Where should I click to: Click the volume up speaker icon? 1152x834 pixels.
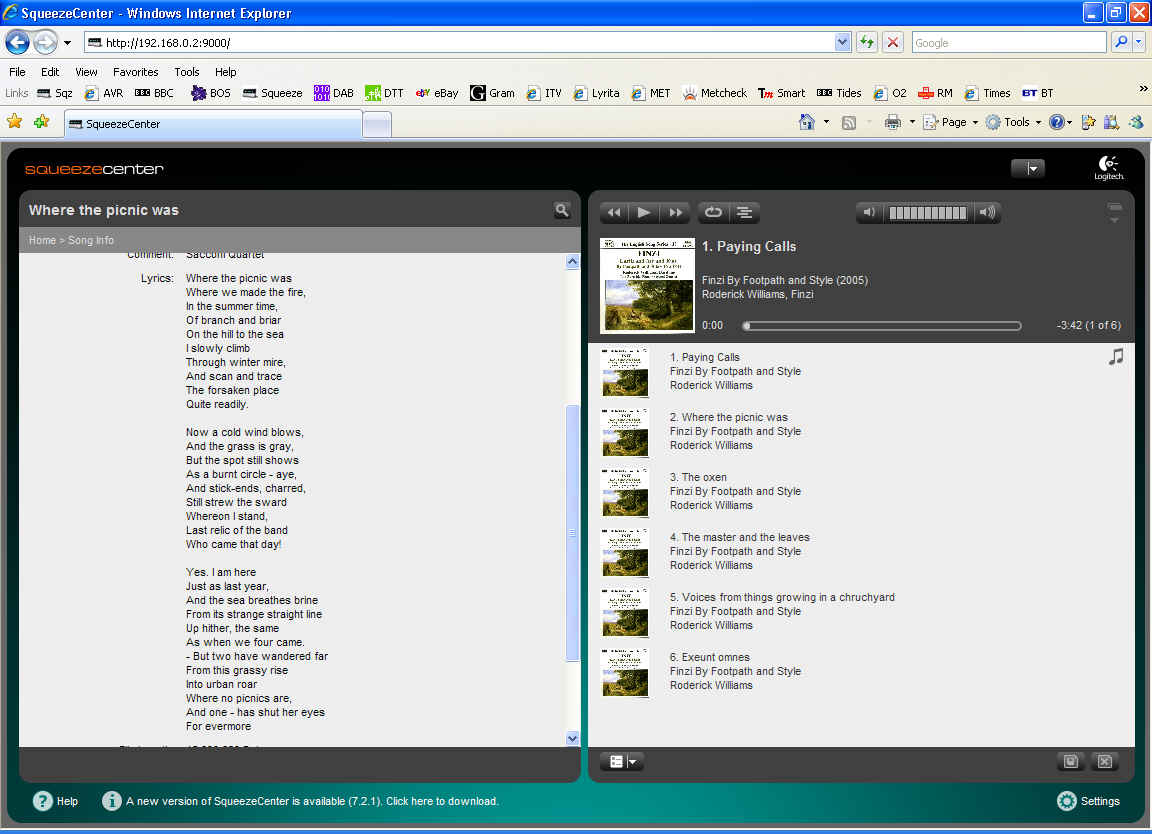click(986, 212)
